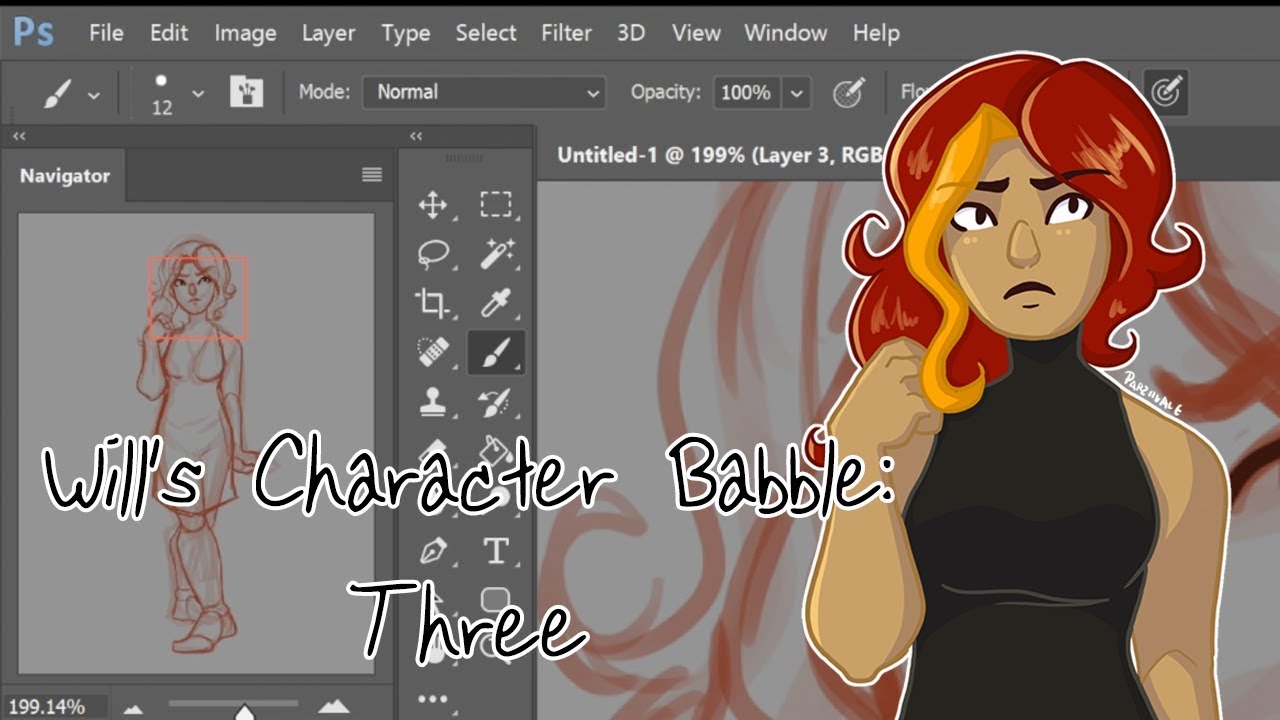Select the Clone Stamp tool

(x=433, y=403)
